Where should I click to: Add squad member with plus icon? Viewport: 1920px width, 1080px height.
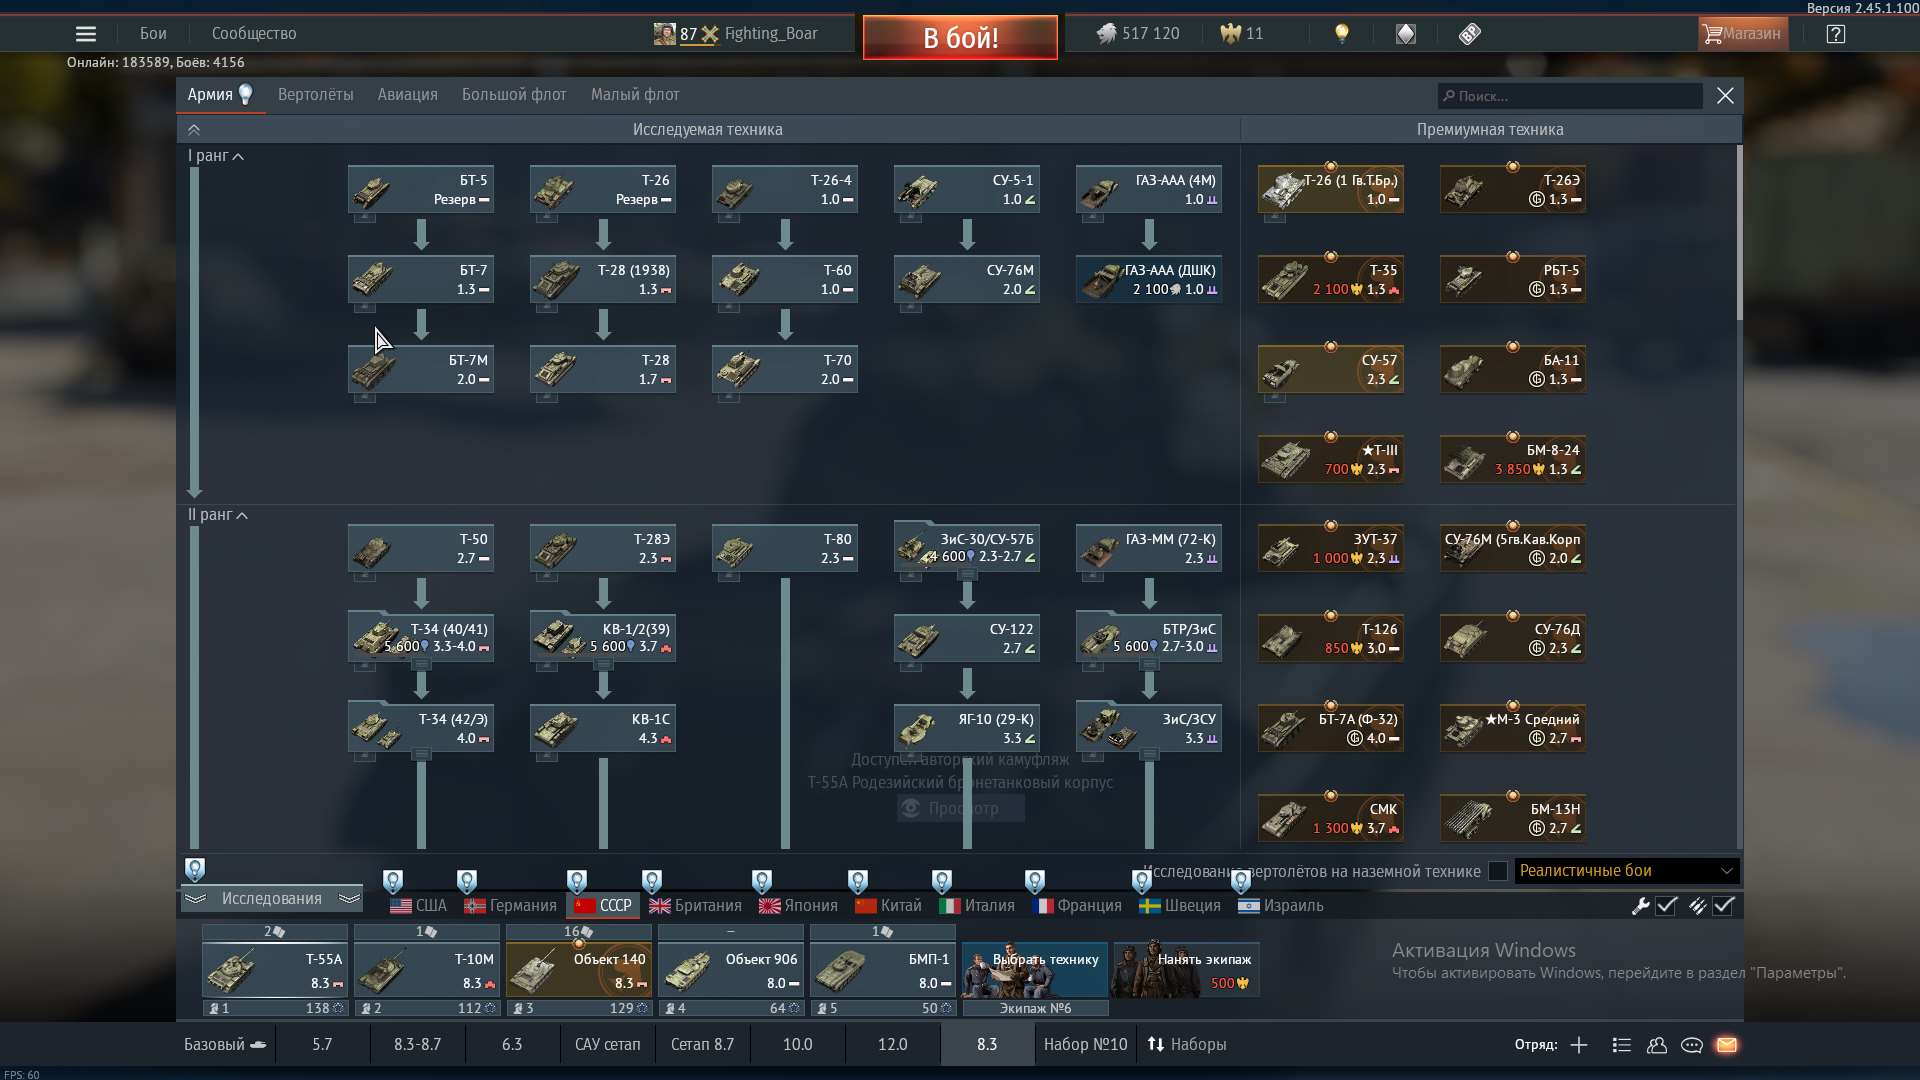(1579, 1045)
